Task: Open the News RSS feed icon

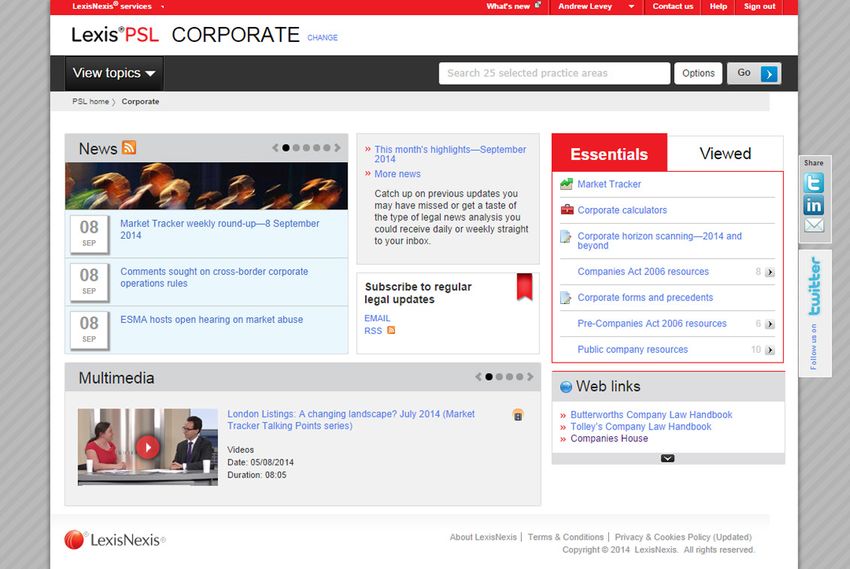Action: 129,147
